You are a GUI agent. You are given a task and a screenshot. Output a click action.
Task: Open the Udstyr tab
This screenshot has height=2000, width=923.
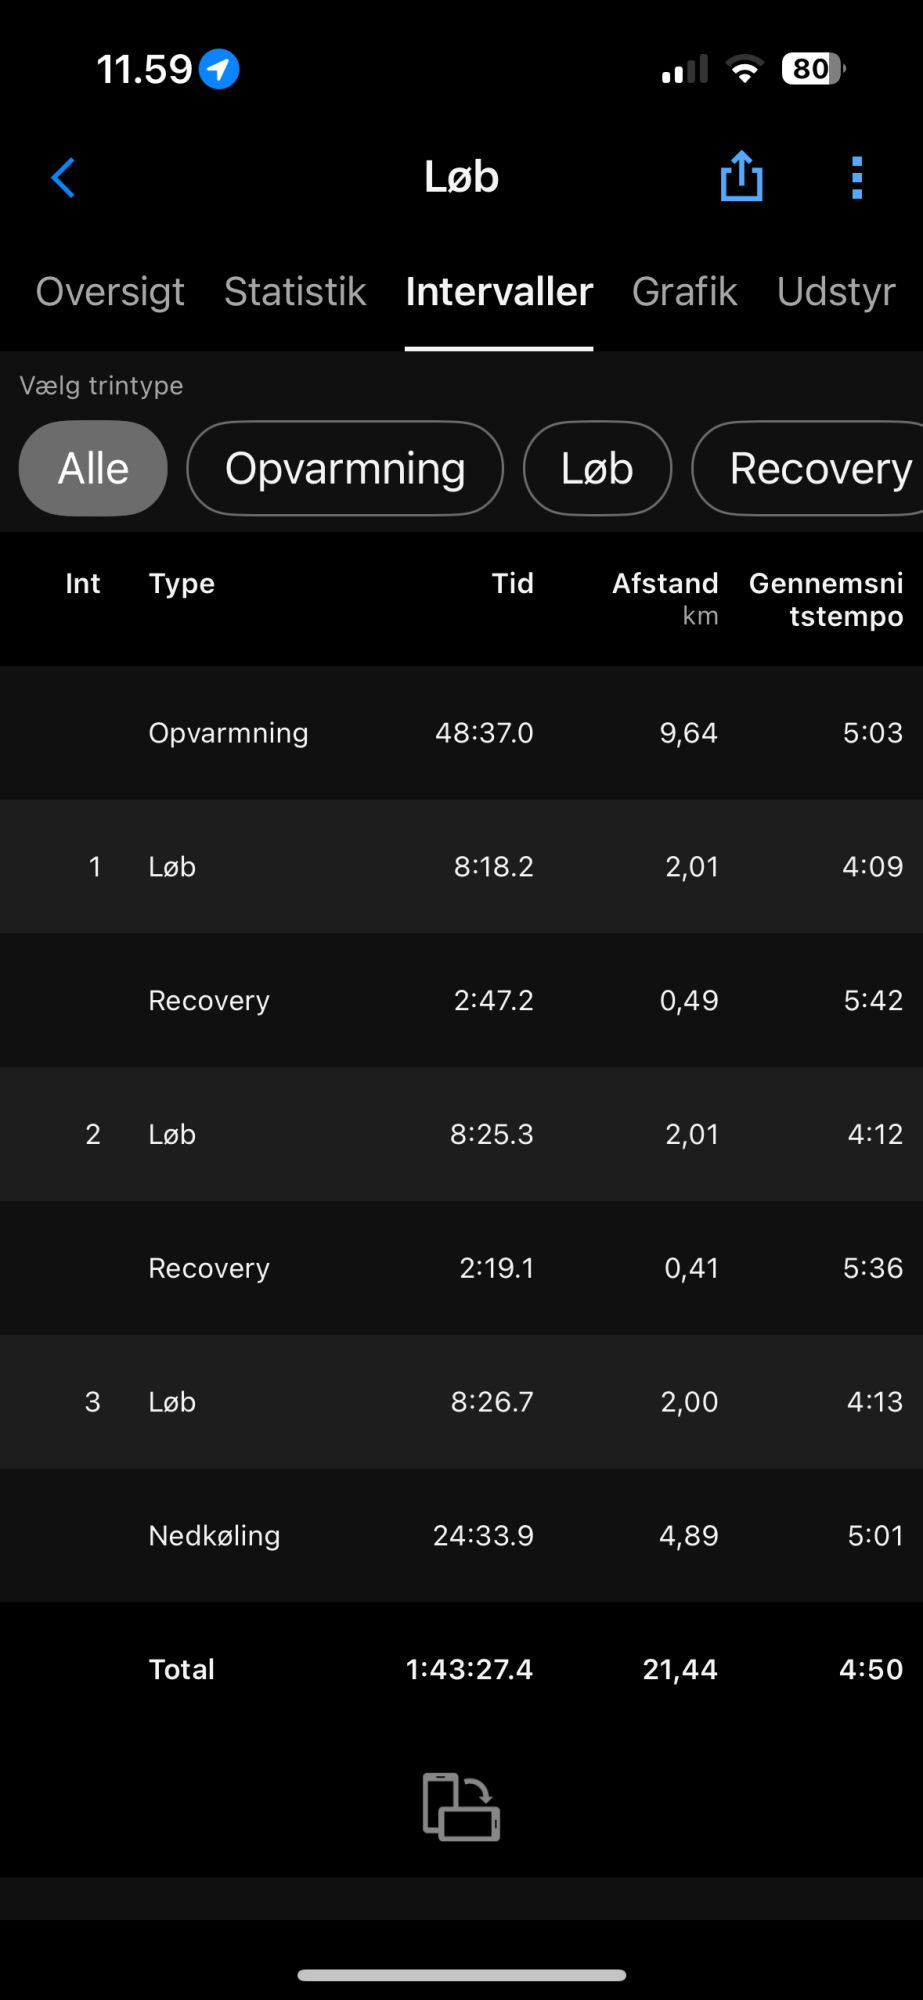[836, 292]
